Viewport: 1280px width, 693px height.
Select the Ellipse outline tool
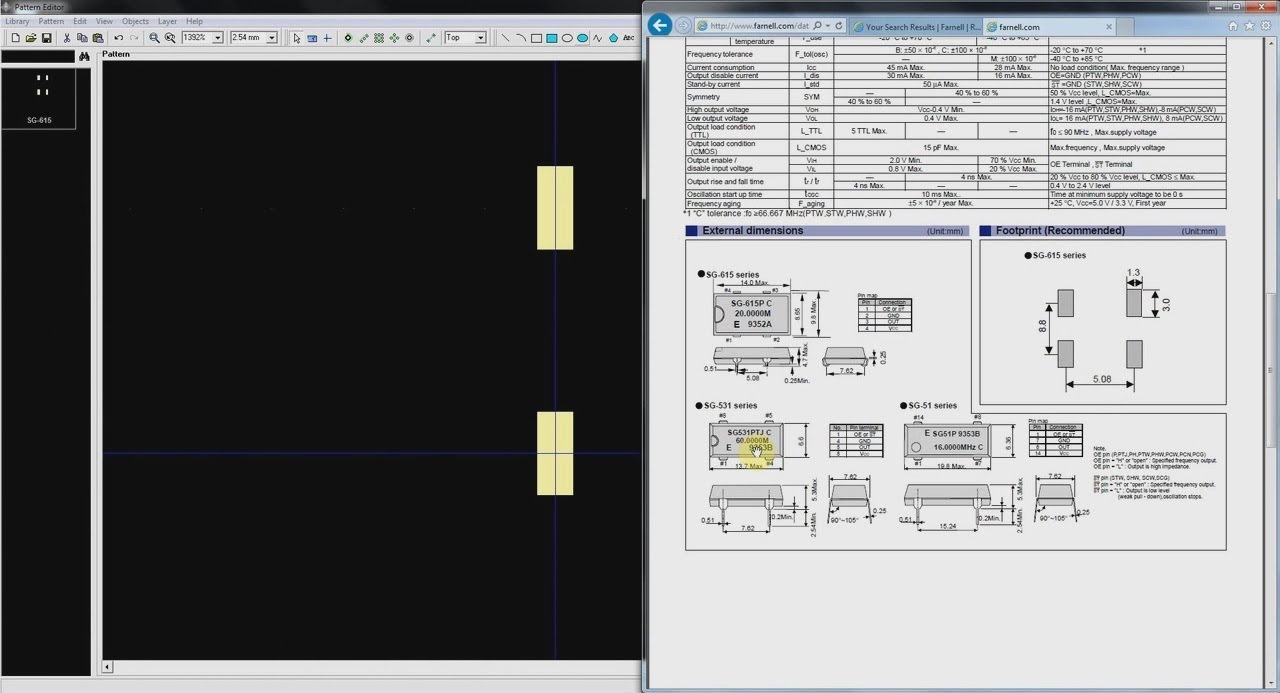click(567, 38)
